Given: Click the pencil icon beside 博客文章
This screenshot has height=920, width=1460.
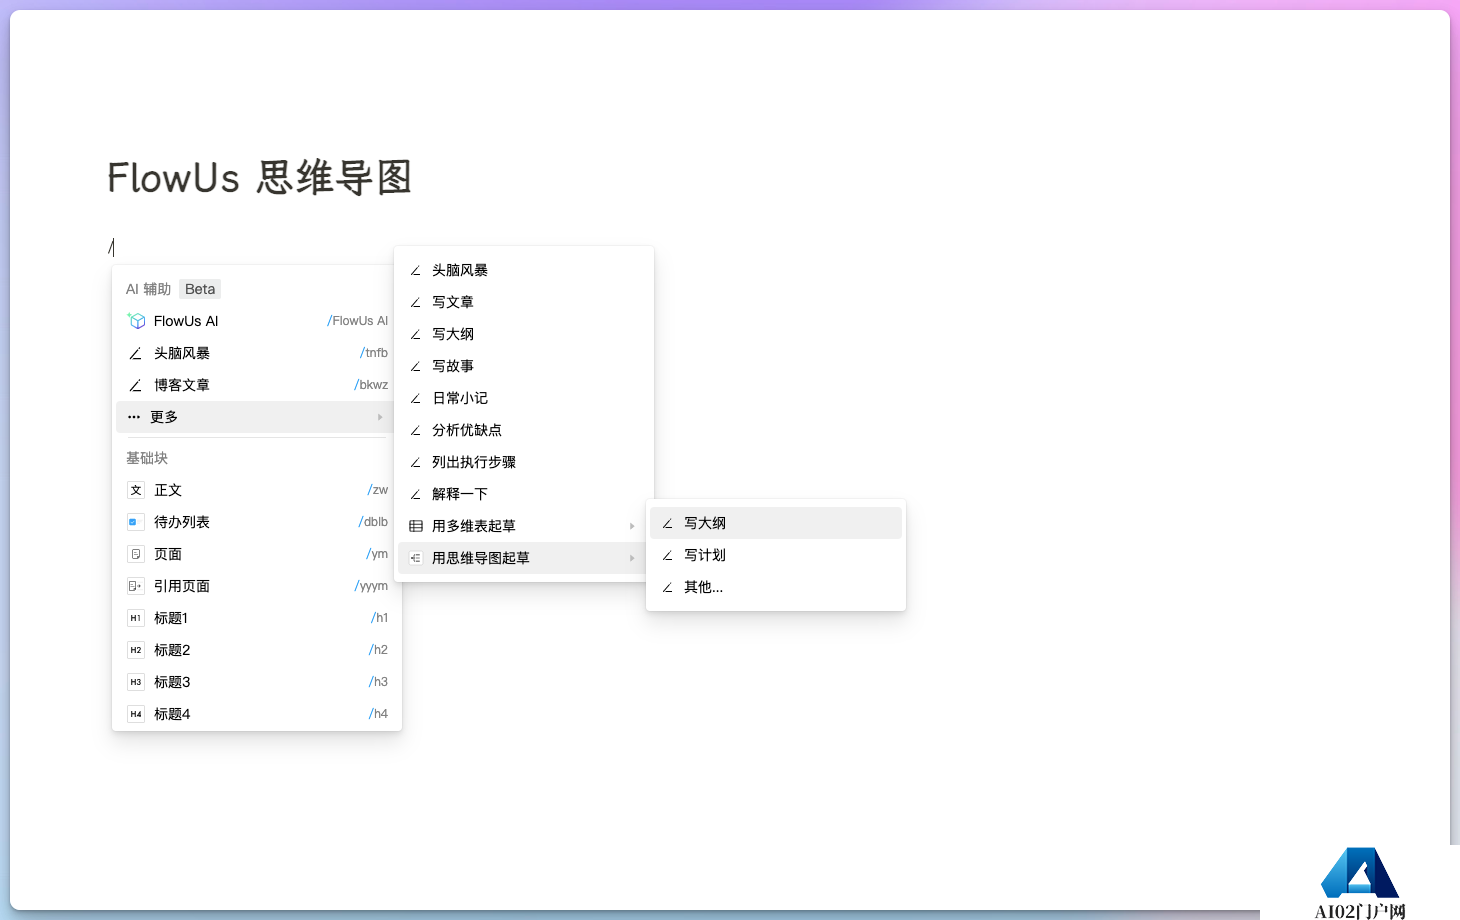Looking at the screenshot, I should point(135,385).
